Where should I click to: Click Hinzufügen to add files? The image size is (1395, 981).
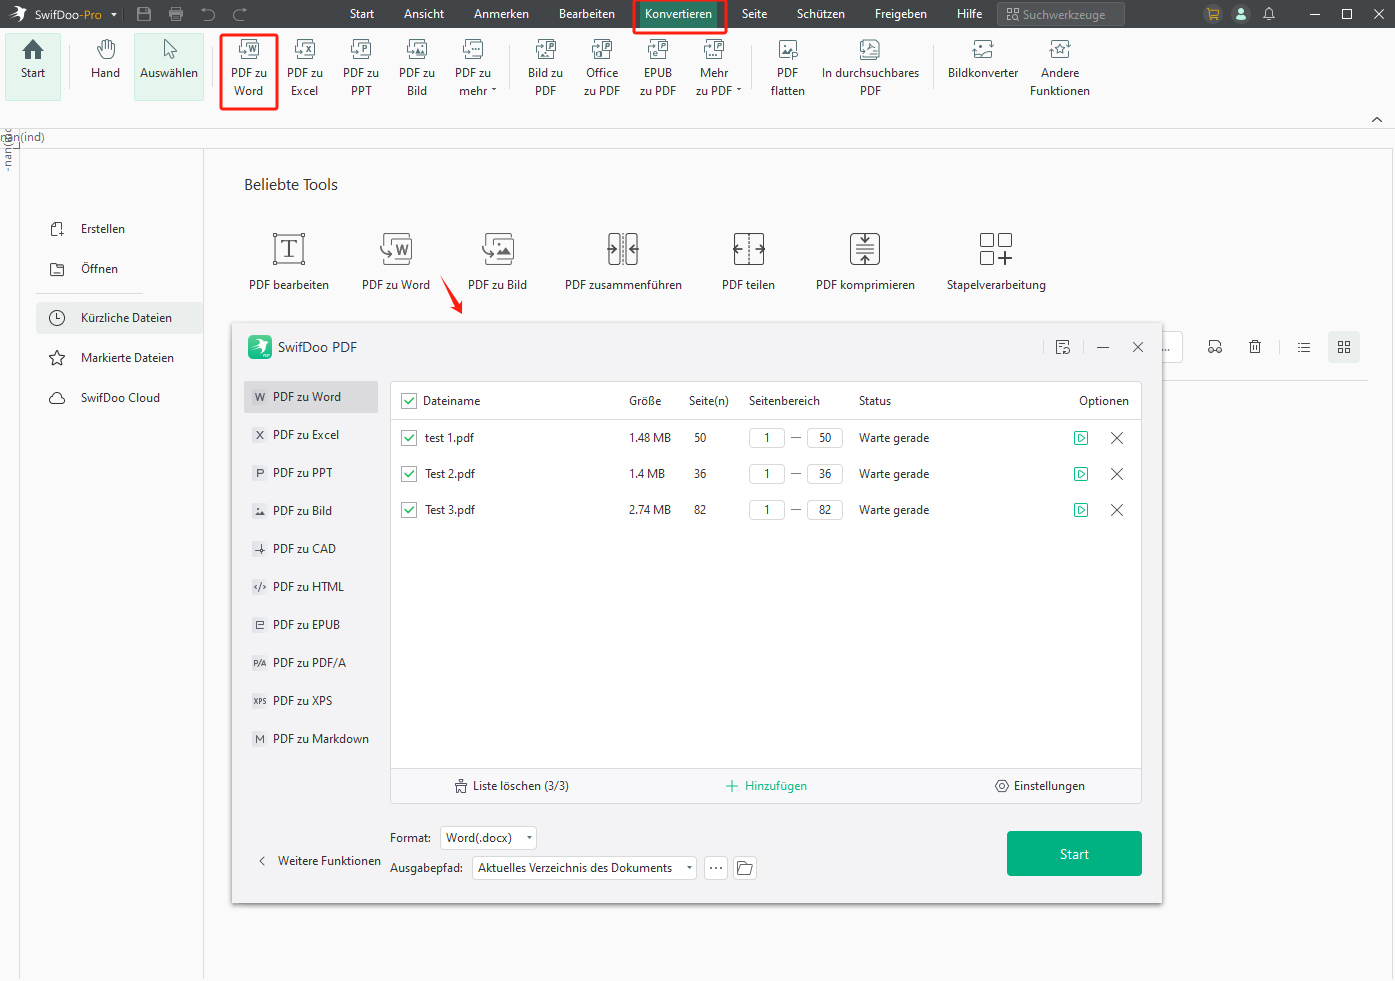(767, 786)
